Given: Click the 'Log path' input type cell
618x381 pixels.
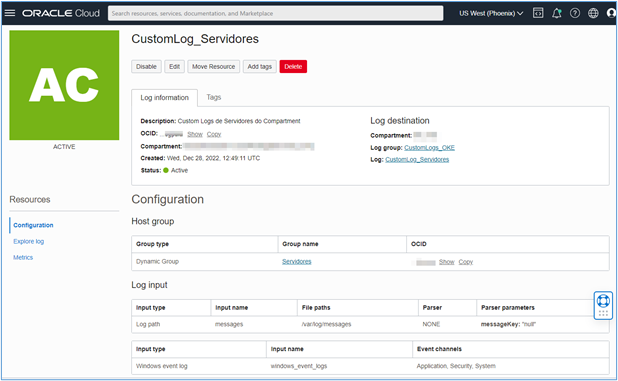Looking at the screenshot, I should point(148,324).
